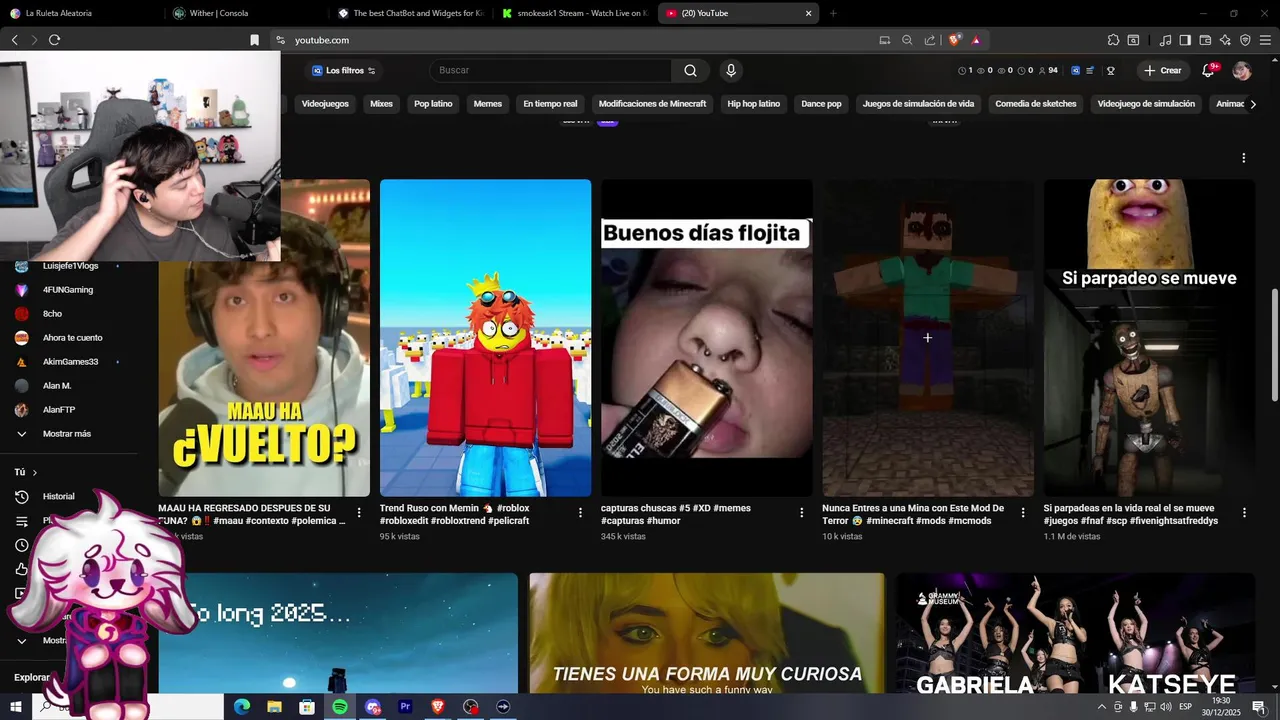Screen dimensions: 1280x720
Task: Switch to smokeask1 Stream browser tab
Action: [x=575, y=13]
